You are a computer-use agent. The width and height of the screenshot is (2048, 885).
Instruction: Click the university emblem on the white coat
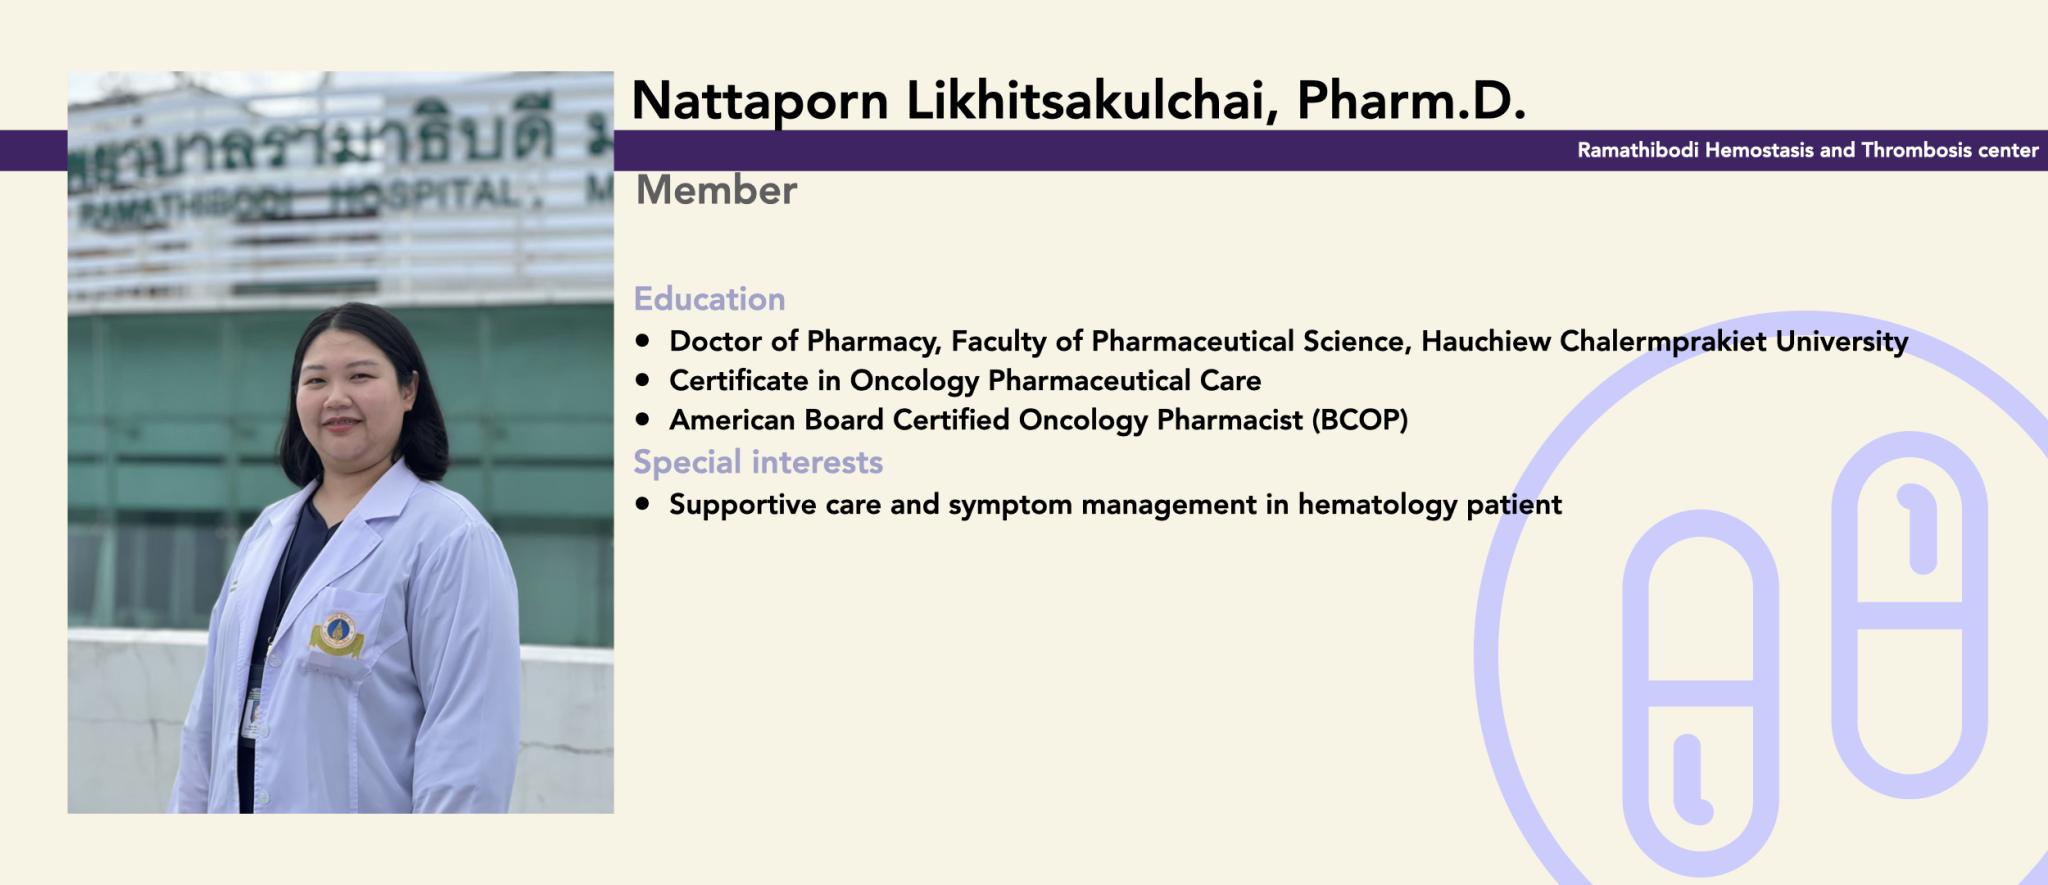pyautogui.click(x=336, y=635)
